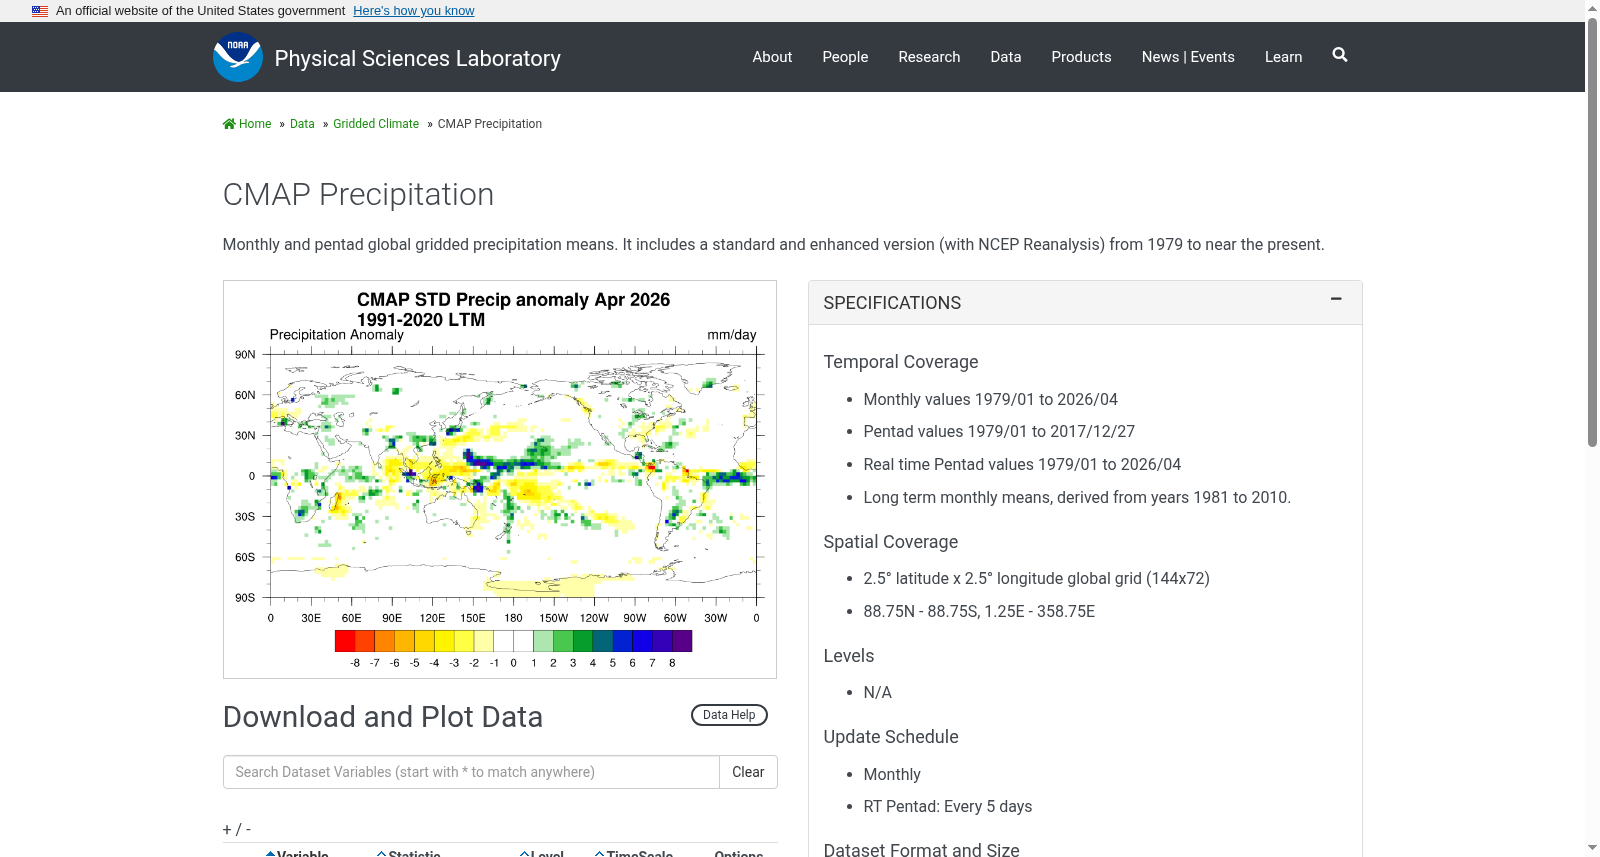Viewport: 1600px width, 857px height.
Task: Select the 'Update Schedule' heading
Action: (890, 737)
